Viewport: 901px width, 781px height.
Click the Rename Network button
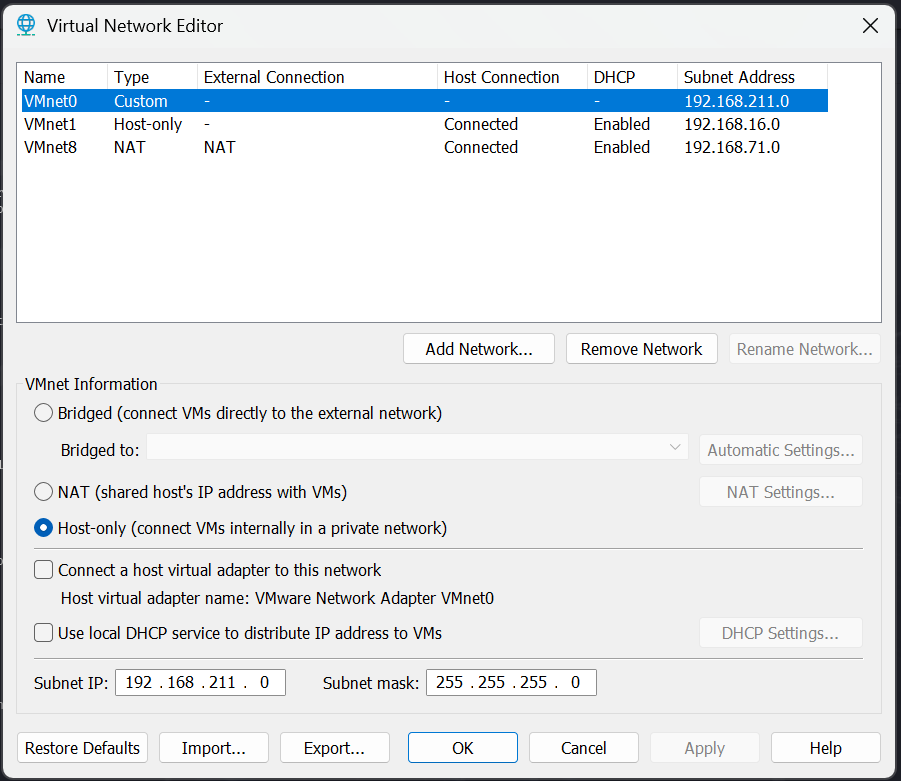click(x=804, y=349)
